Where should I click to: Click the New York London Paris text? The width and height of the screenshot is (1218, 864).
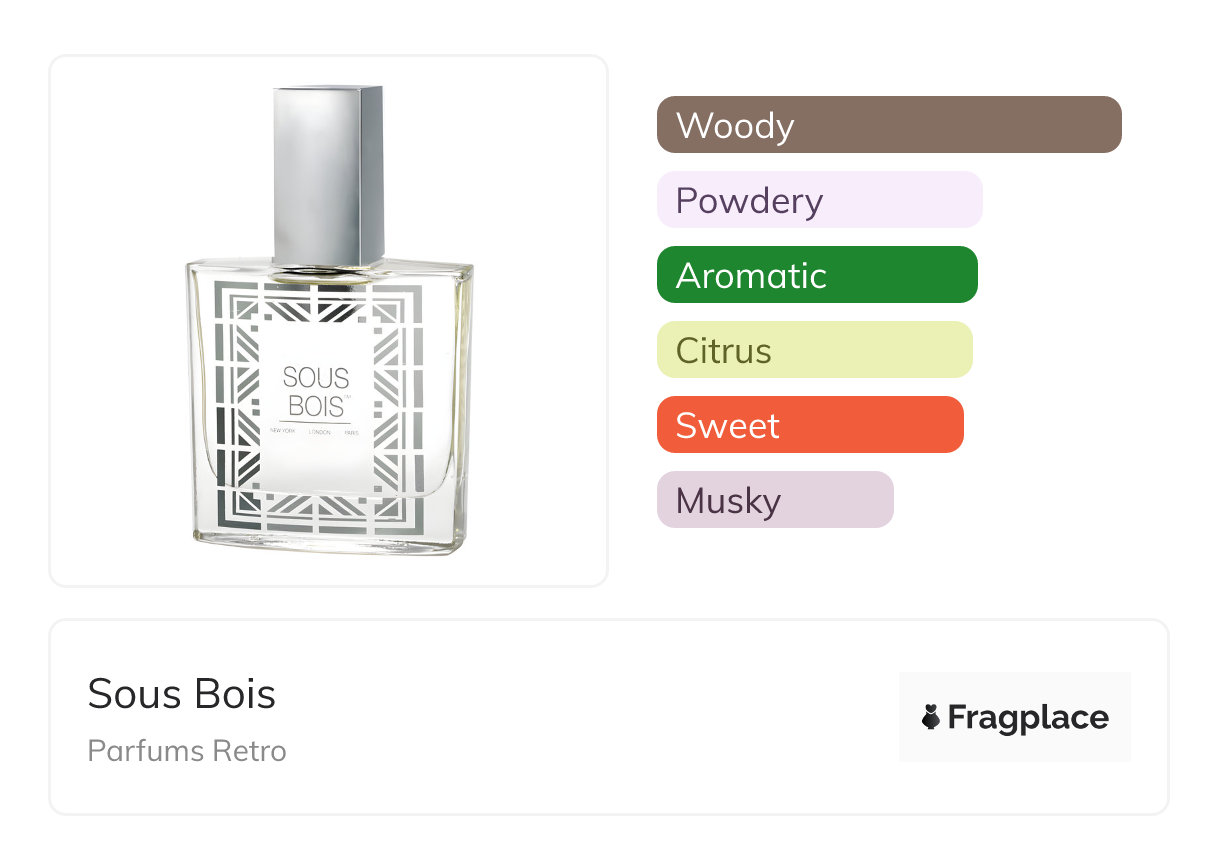(x=315, y=431)
